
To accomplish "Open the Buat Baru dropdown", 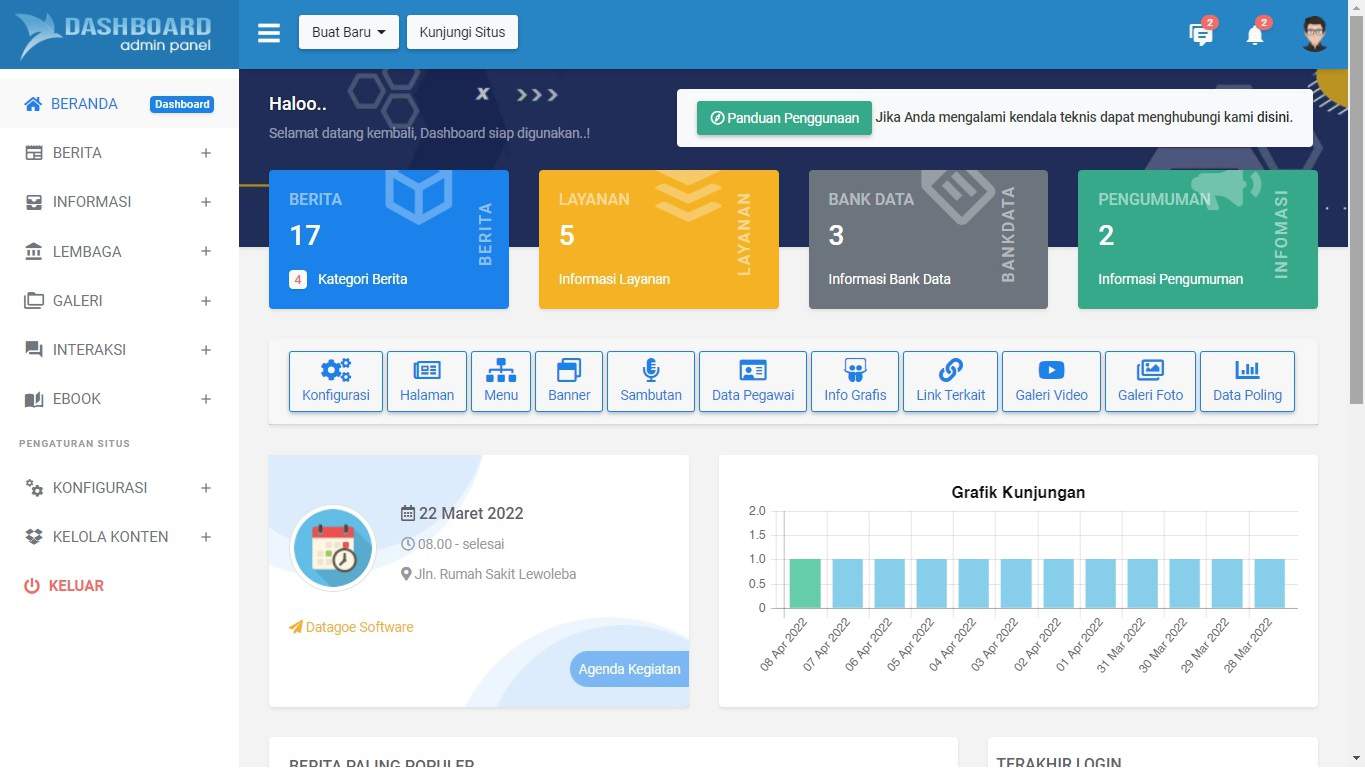I will (x=348, y=31).
